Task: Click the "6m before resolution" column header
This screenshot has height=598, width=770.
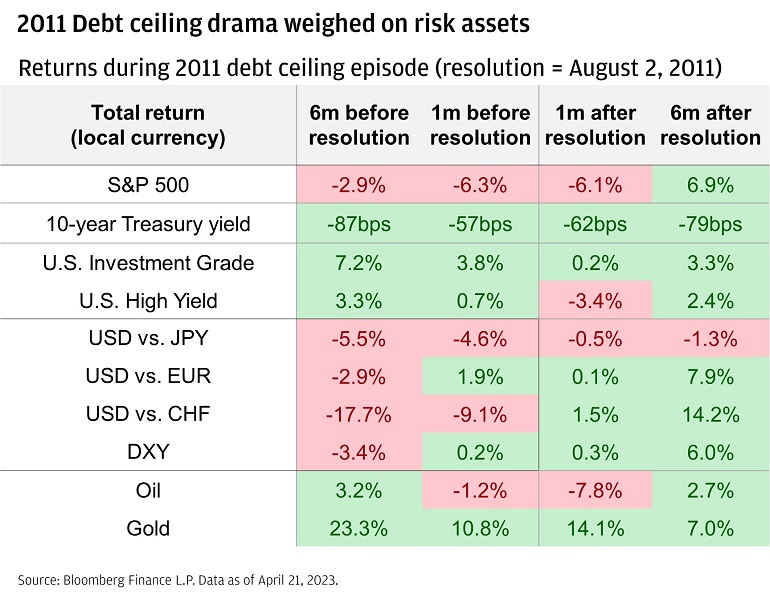Action: (359, 125)
